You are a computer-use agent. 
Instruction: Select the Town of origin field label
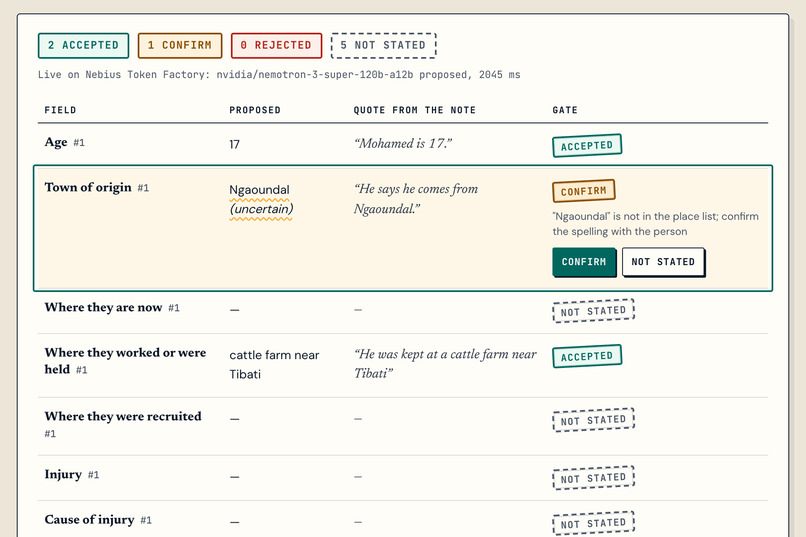click(x=88, y=188)
